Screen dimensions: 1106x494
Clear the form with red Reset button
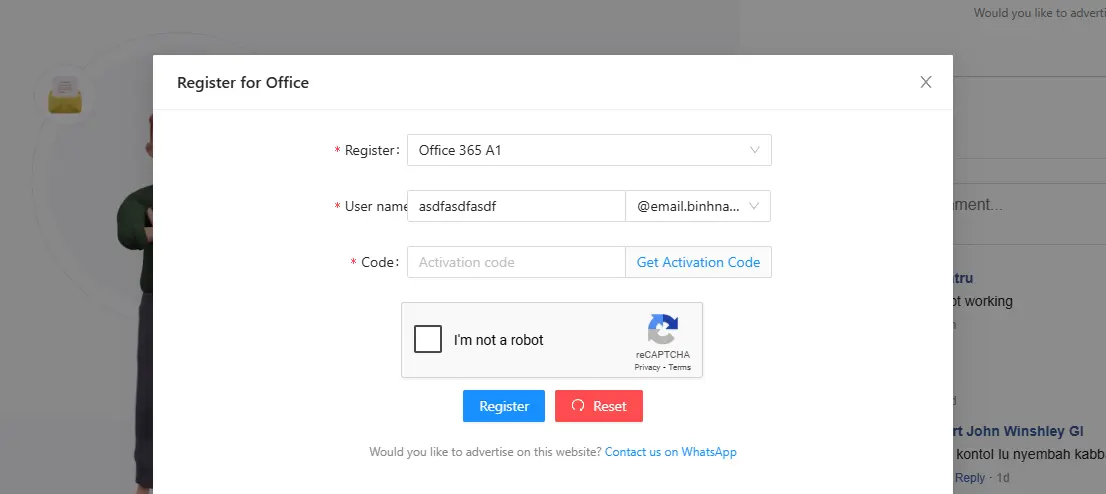599,406
